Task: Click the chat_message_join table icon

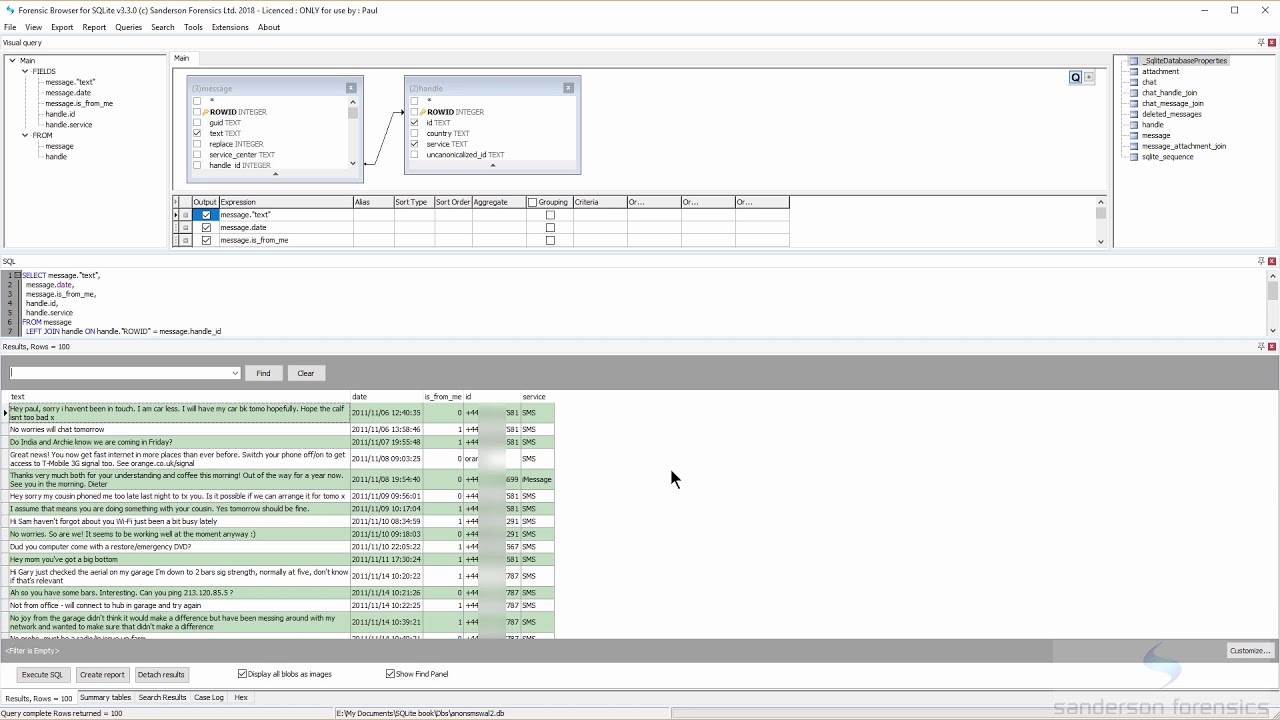Action: pos(1134,104)
